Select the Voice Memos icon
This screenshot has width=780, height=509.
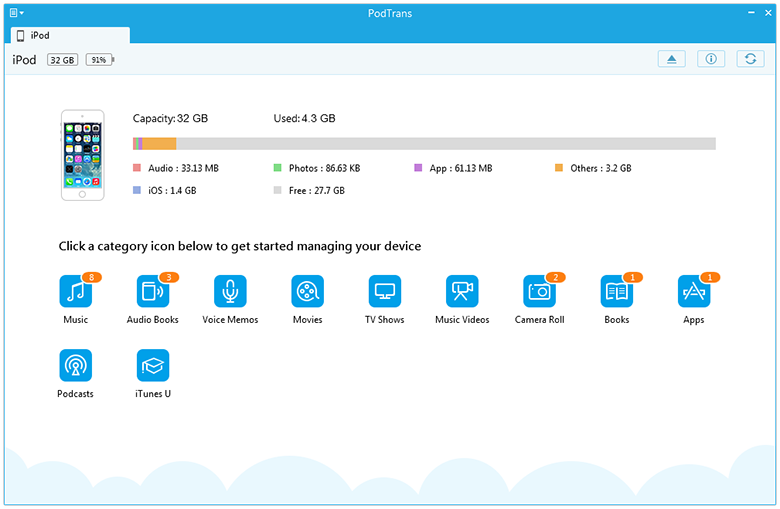[230, 291]
